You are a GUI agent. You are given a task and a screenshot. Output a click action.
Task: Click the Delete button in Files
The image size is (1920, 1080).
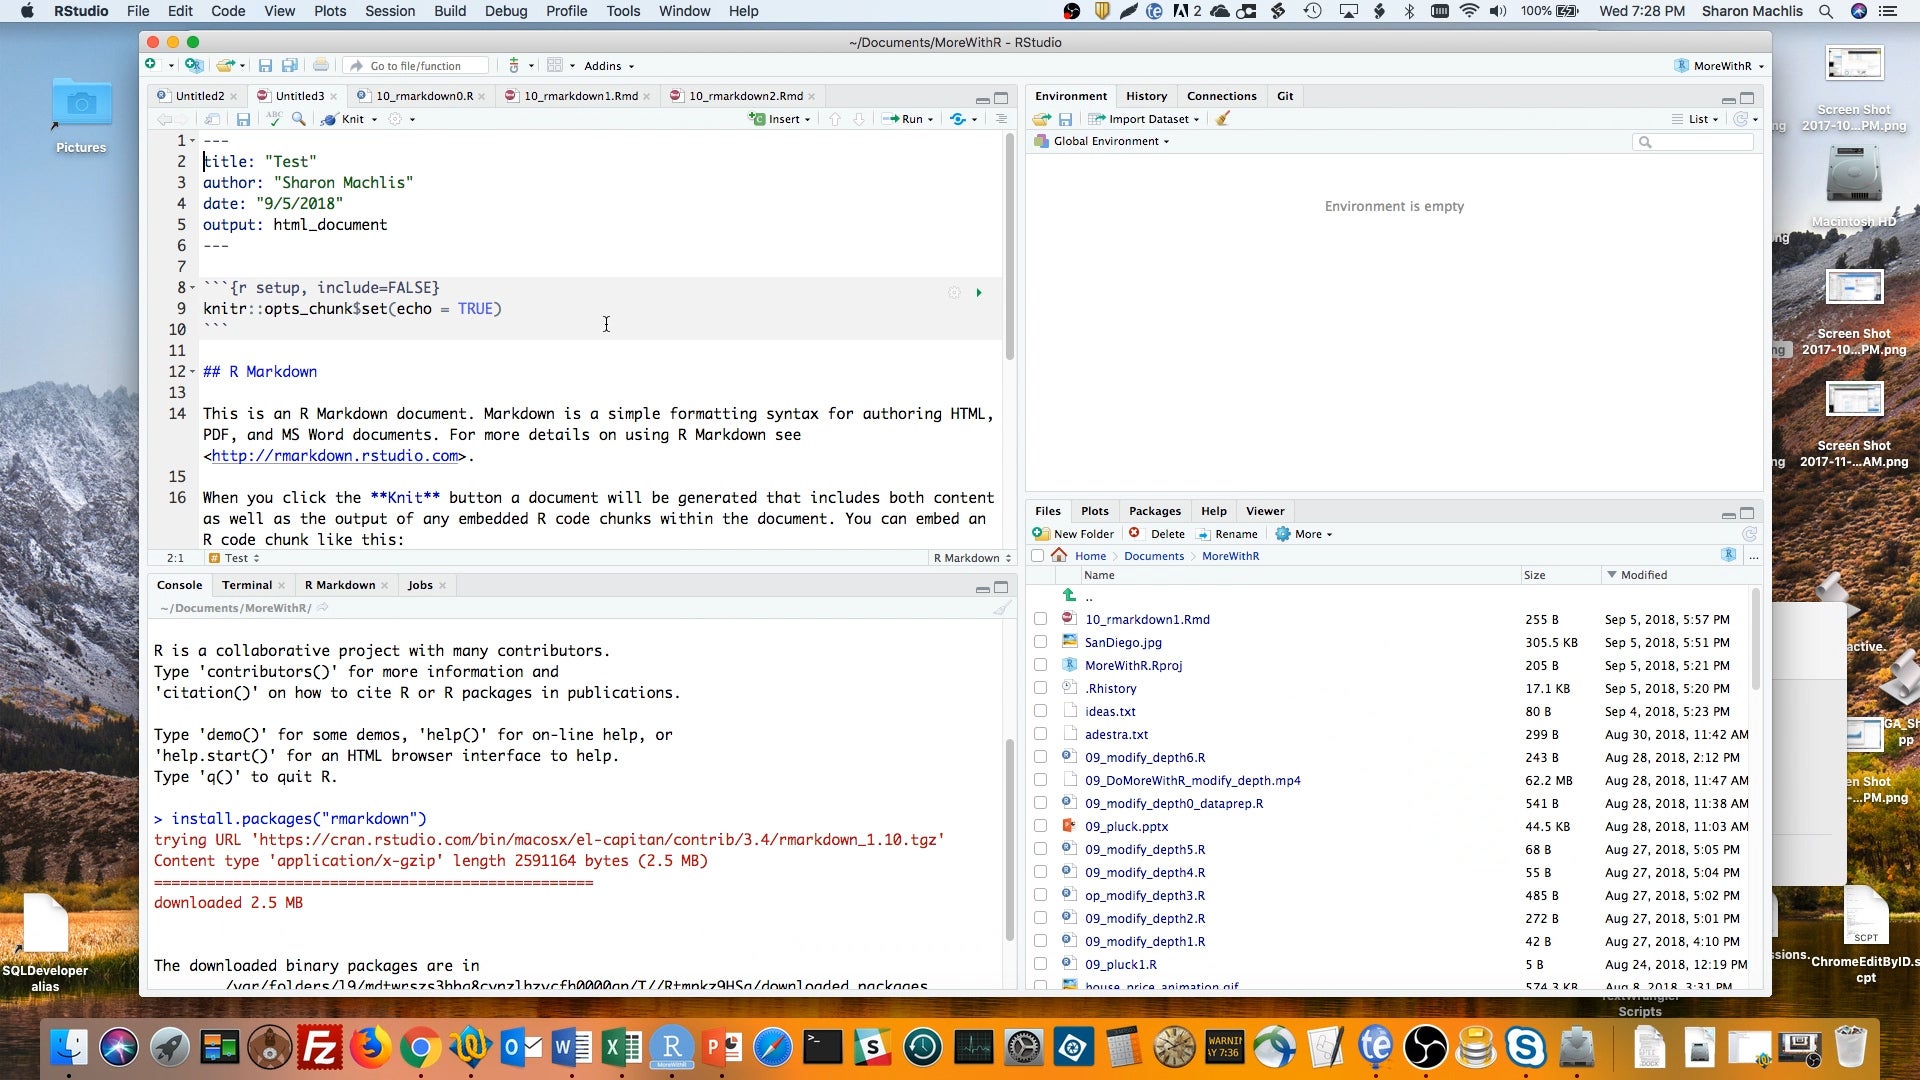coord(1157,534)
